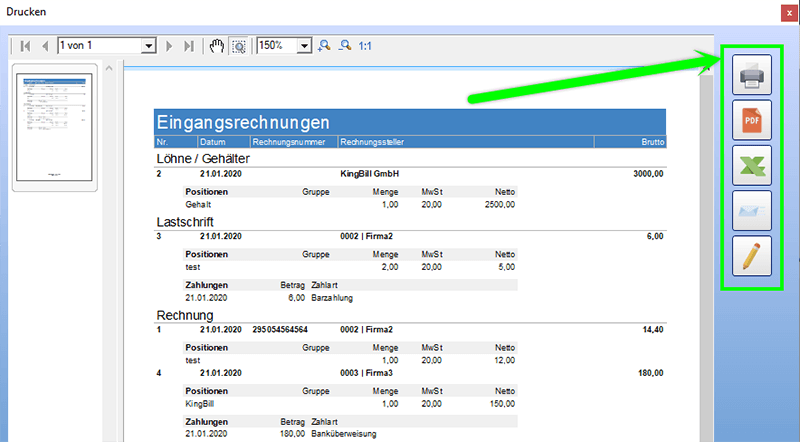The width and height of the screenshot is (800, 442).
Task: Reset view to 1:1 scale
Action: pyautogui.click(x=365, y=46)
